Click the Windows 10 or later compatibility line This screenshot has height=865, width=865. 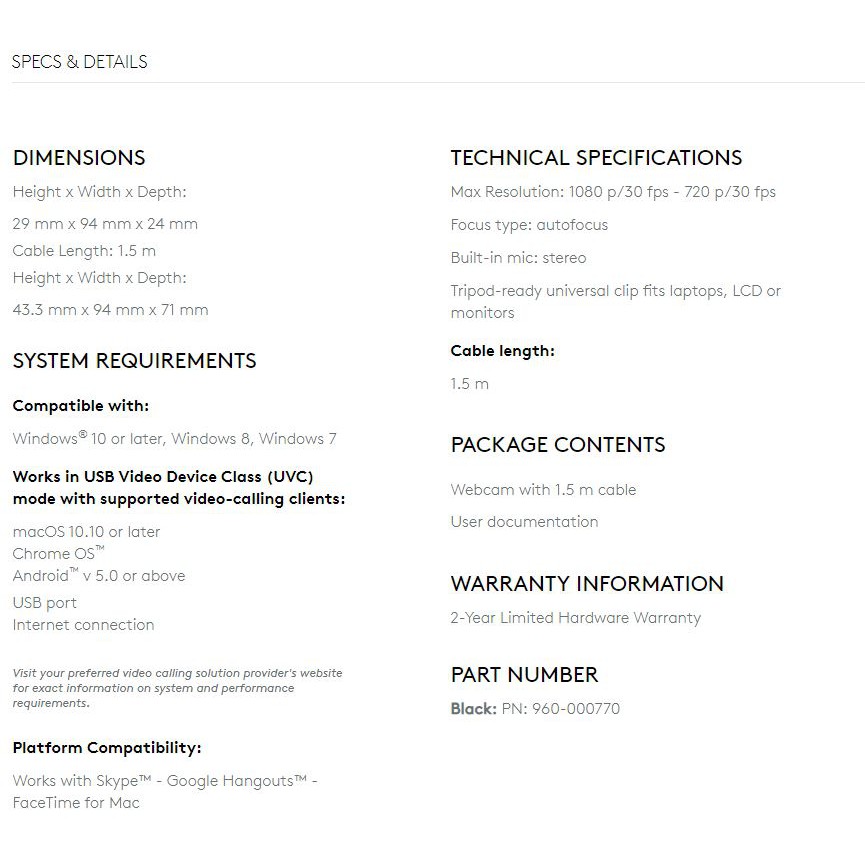click(174, 439)
